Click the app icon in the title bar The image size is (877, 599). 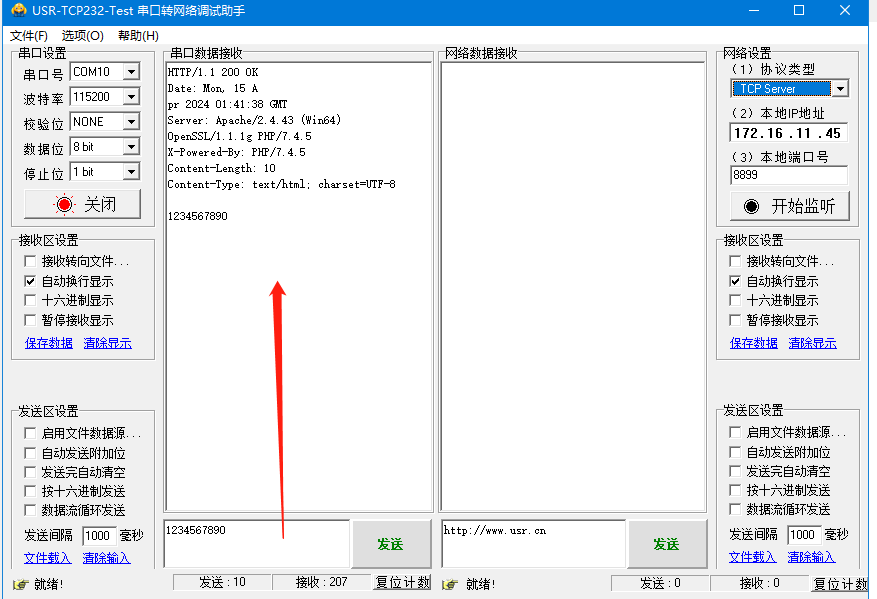(17, 11)
